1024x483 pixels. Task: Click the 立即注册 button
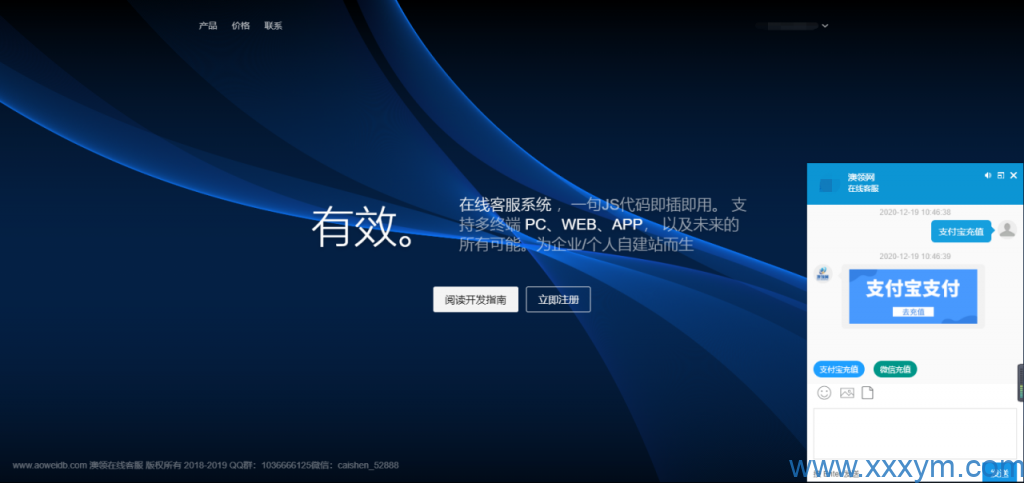(x=558, y=299)
